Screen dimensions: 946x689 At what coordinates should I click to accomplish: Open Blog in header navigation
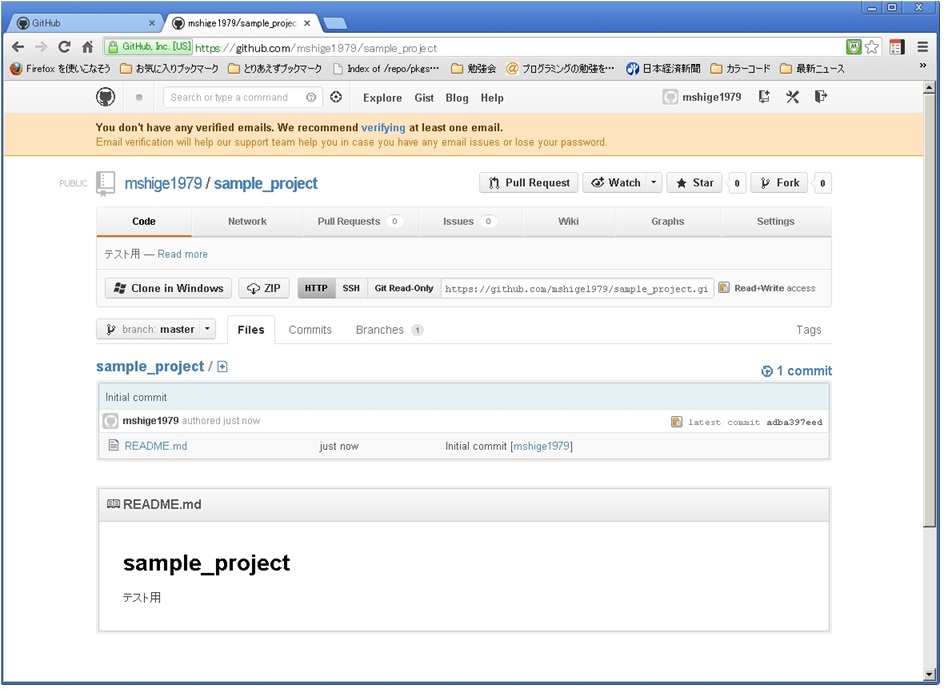(457, 98)
